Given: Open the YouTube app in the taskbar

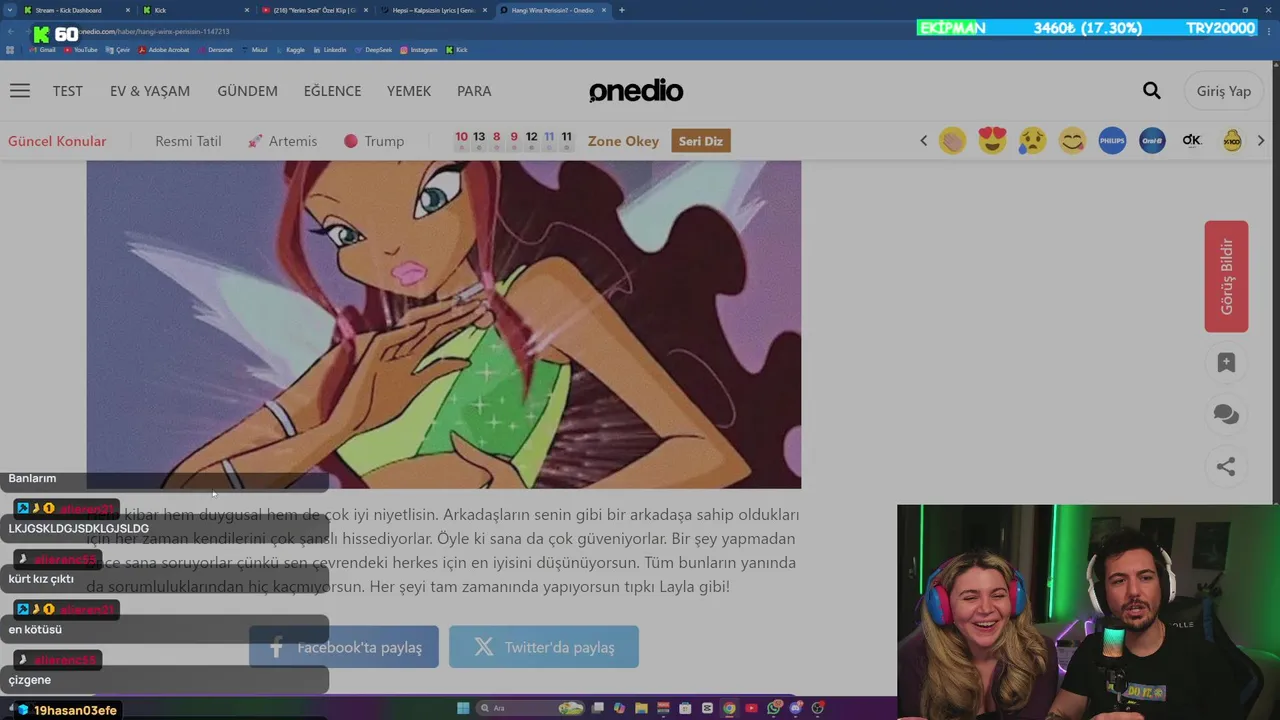Looking at the screenshot, I should (x=751, y=708).
